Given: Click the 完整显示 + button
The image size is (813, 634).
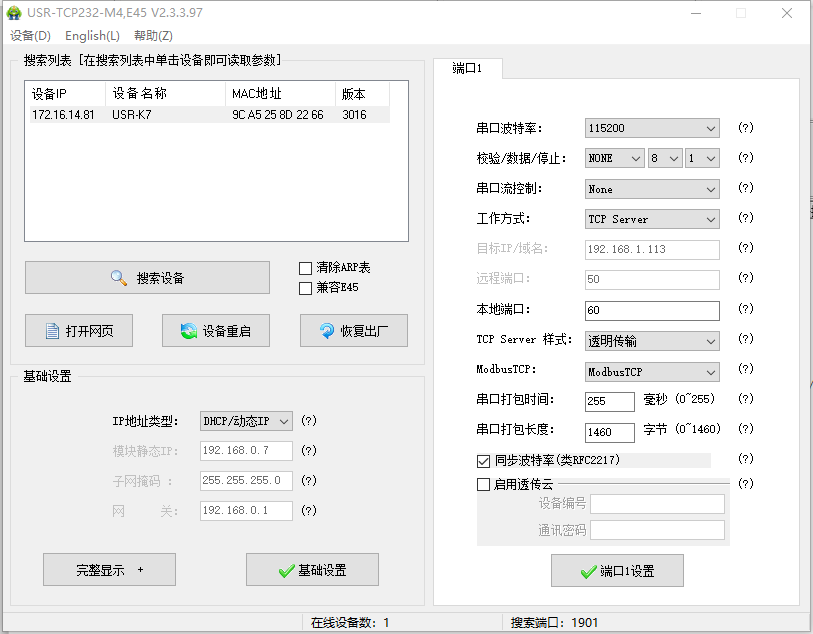Looking at the screenshot, I should (109, 570).
